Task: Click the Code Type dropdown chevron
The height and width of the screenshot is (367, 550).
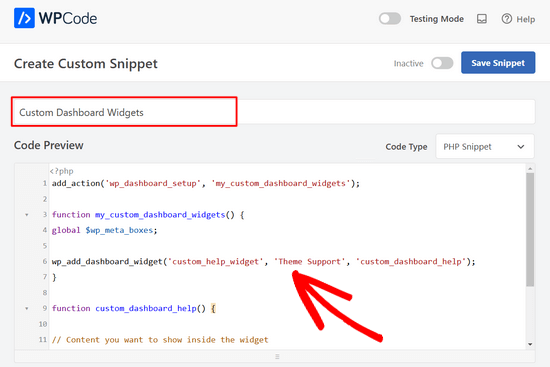Action: coord(521,147)
